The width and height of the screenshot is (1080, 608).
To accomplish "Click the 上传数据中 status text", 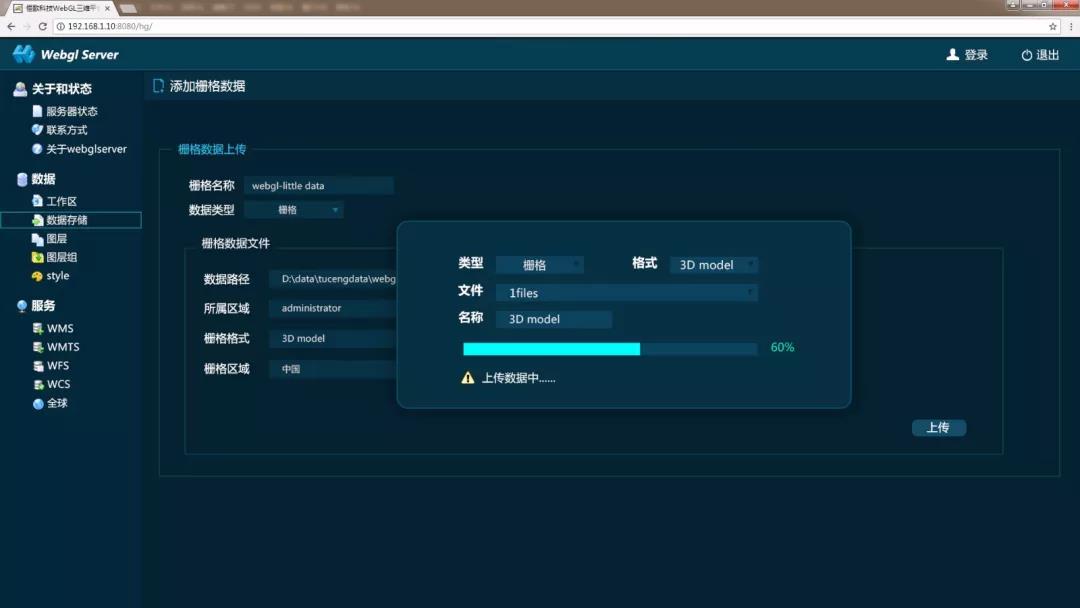I will coord(519,378).
